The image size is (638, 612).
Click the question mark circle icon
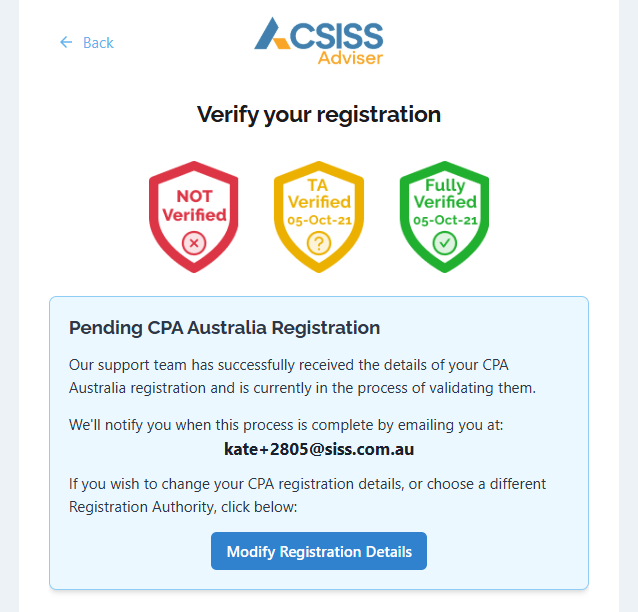(319, 242)
